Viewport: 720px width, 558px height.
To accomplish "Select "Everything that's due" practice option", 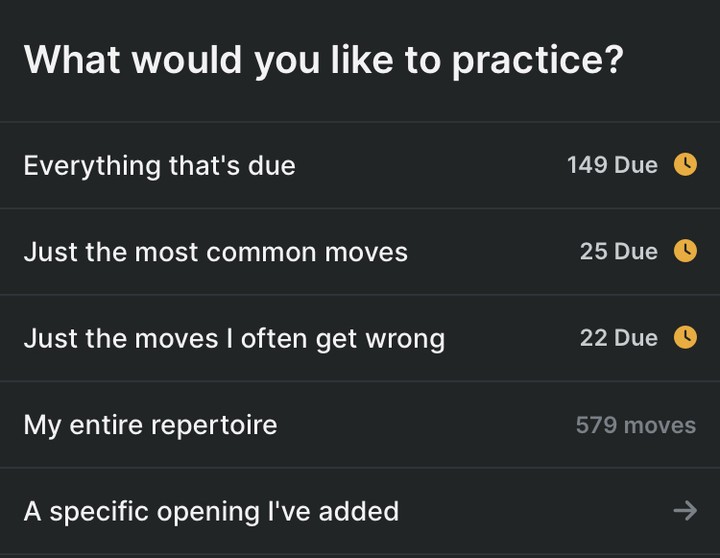I will [x=160, y=165].
